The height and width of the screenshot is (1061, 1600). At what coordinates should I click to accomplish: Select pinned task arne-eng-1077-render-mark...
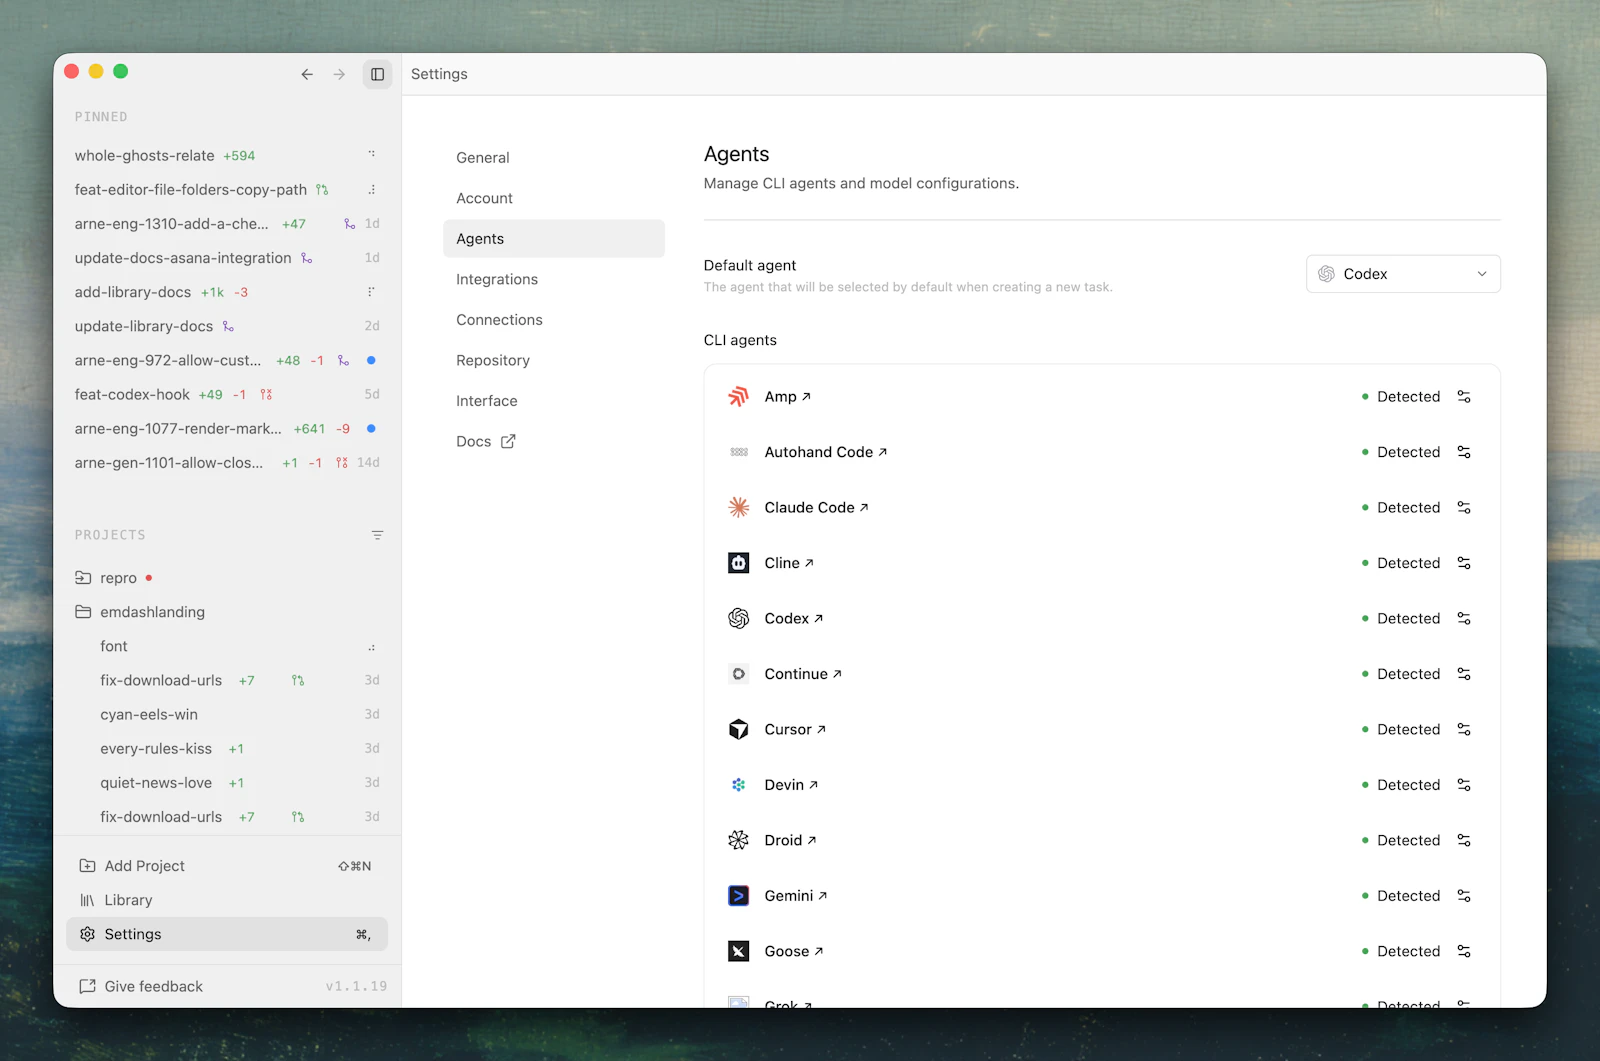(x=227, y=428)
